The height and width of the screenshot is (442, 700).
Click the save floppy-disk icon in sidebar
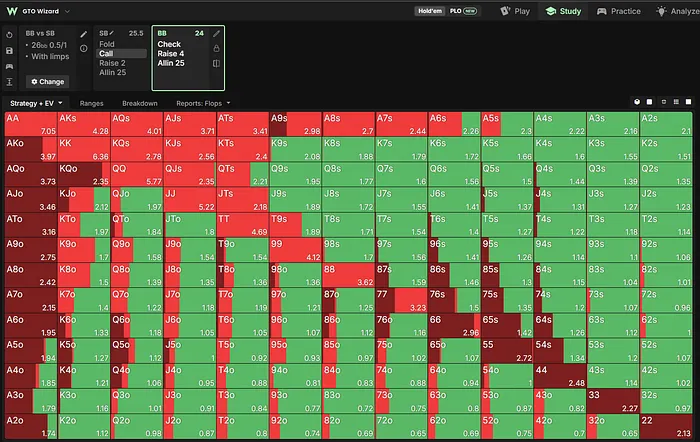pos(9,51)
